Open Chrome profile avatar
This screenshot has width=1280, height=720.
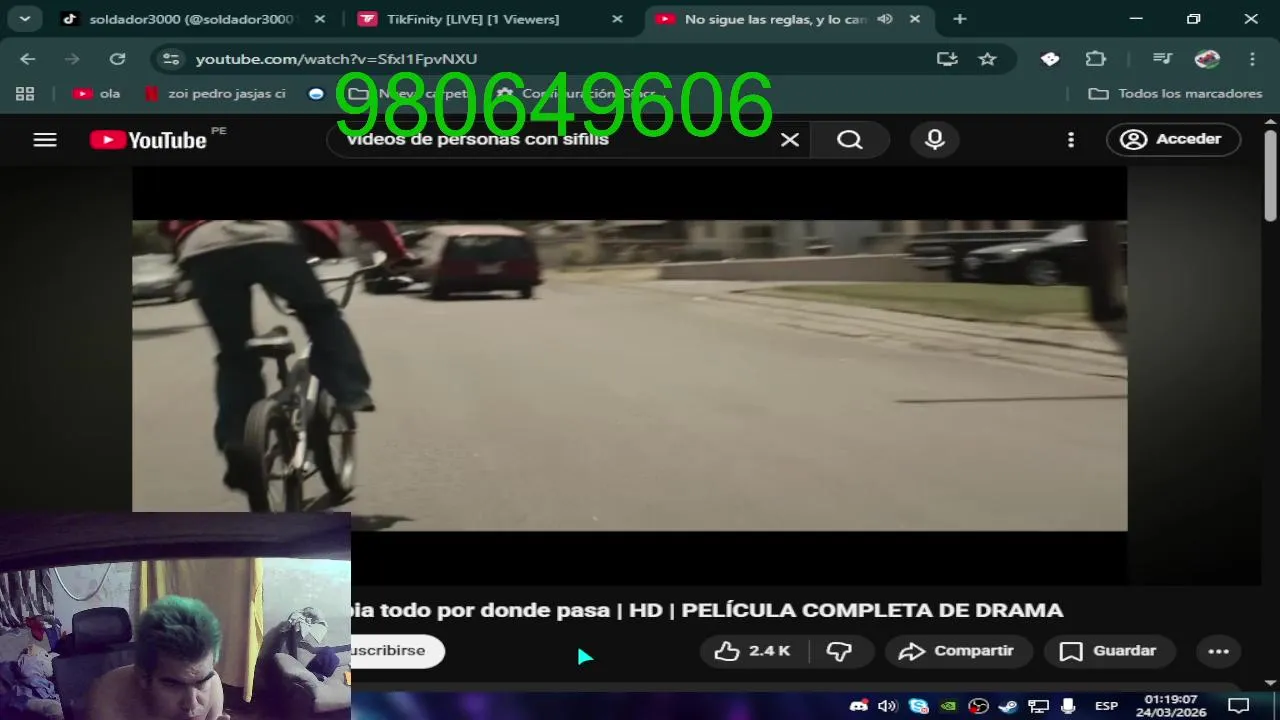tap(1208, 59)
